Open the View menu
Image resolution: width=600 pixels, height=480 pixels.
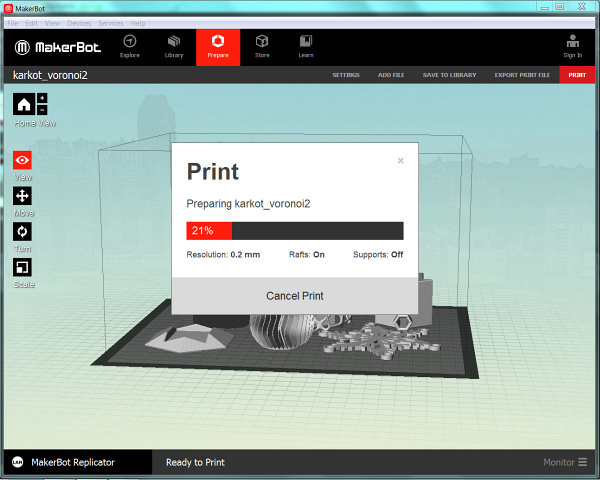pyautogui.click(x=52, y=23)
